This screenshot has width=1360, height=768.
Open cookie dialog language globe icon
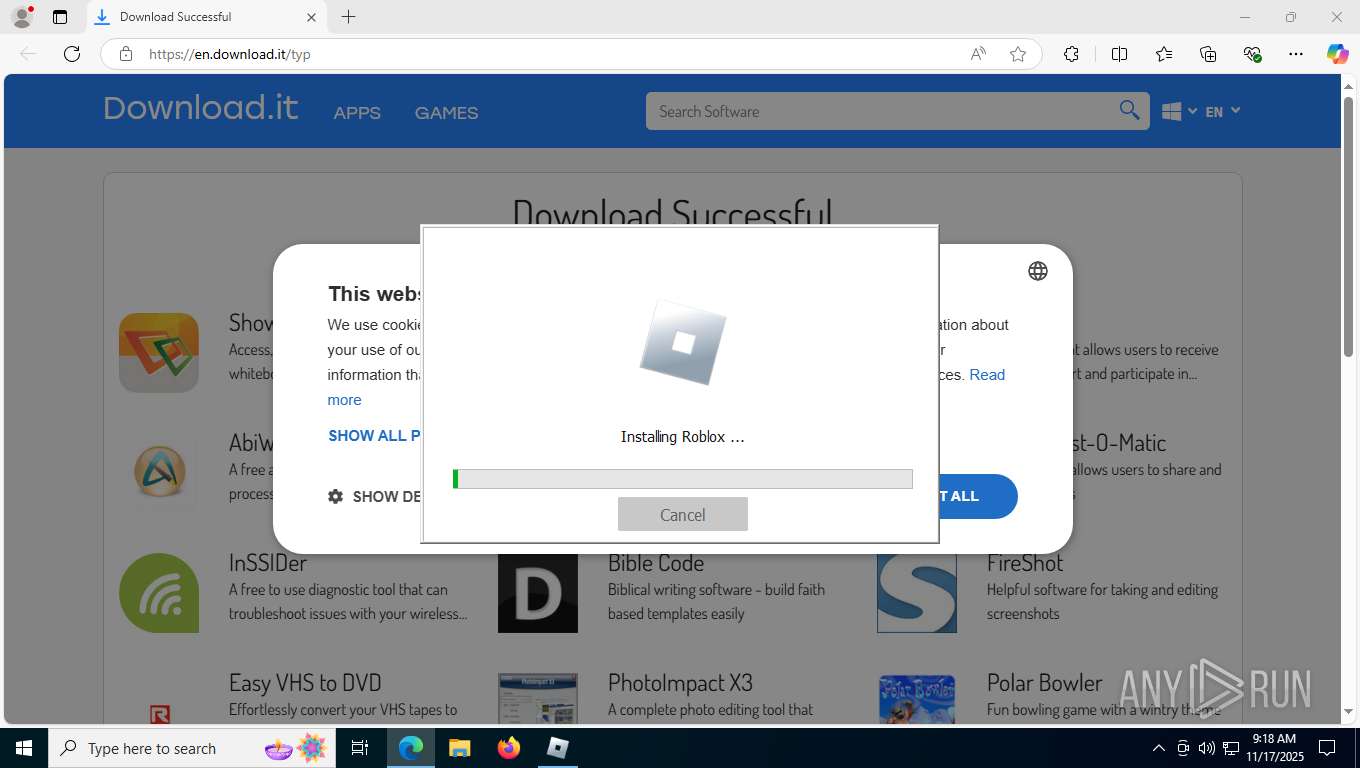1038,271
